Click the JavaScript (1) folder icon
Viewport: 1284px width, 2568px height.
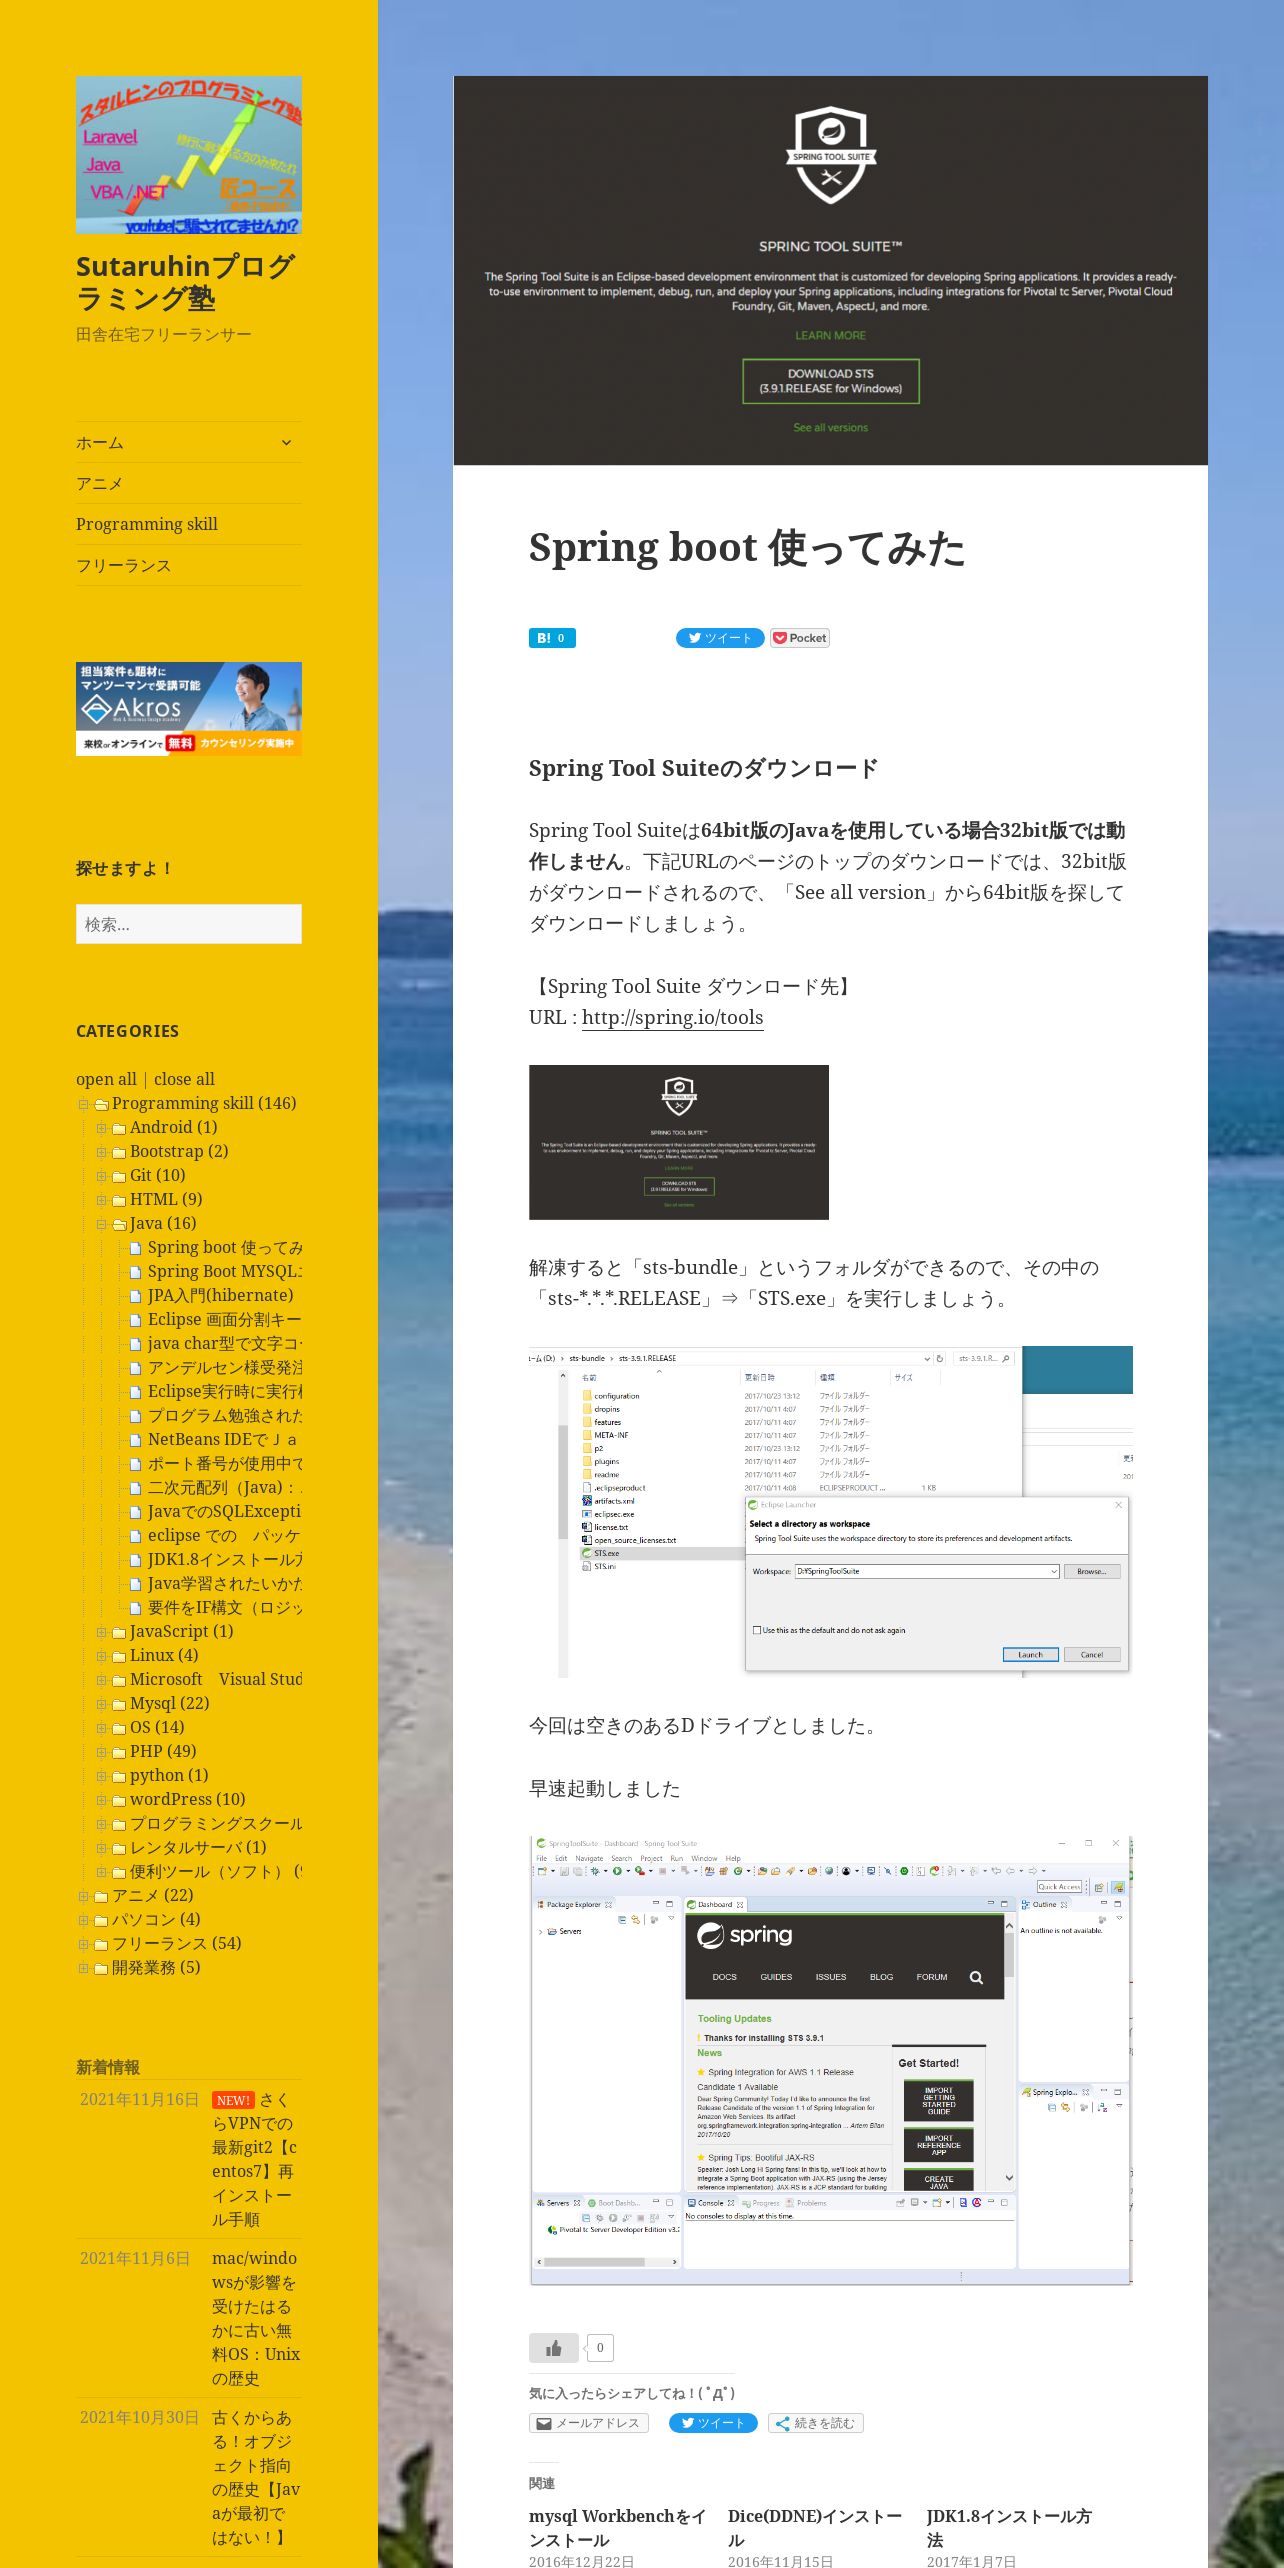(x=119, y=1633)
